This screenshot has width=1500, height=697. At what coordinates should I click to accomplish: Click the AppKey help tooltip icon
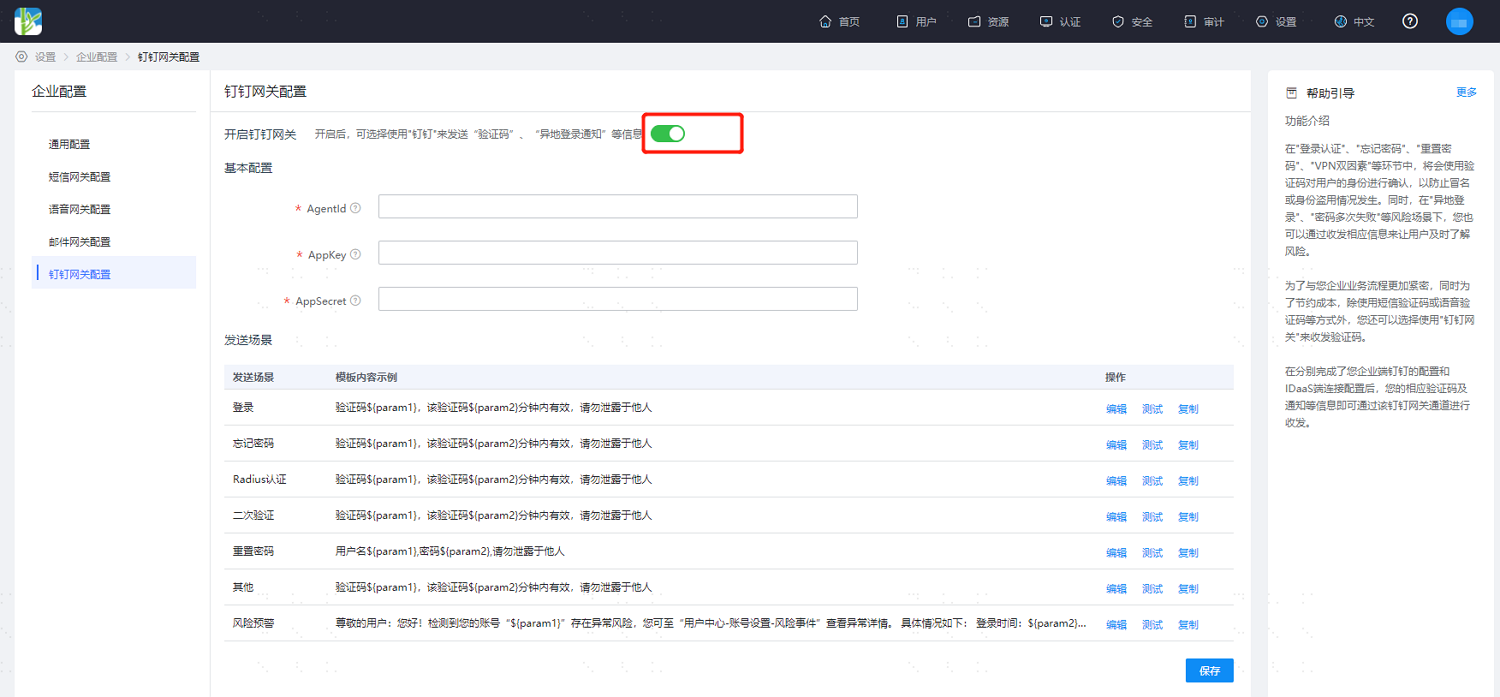coord(356,254)
